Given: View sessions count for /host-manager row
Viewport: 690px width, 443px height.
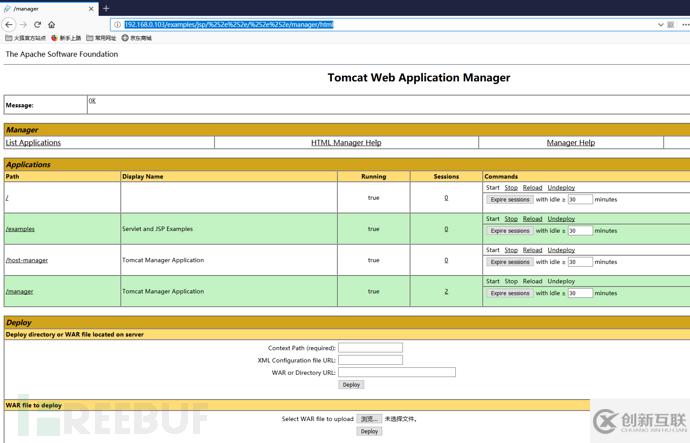Looking at the screenshot, I should tap(446, 260).
